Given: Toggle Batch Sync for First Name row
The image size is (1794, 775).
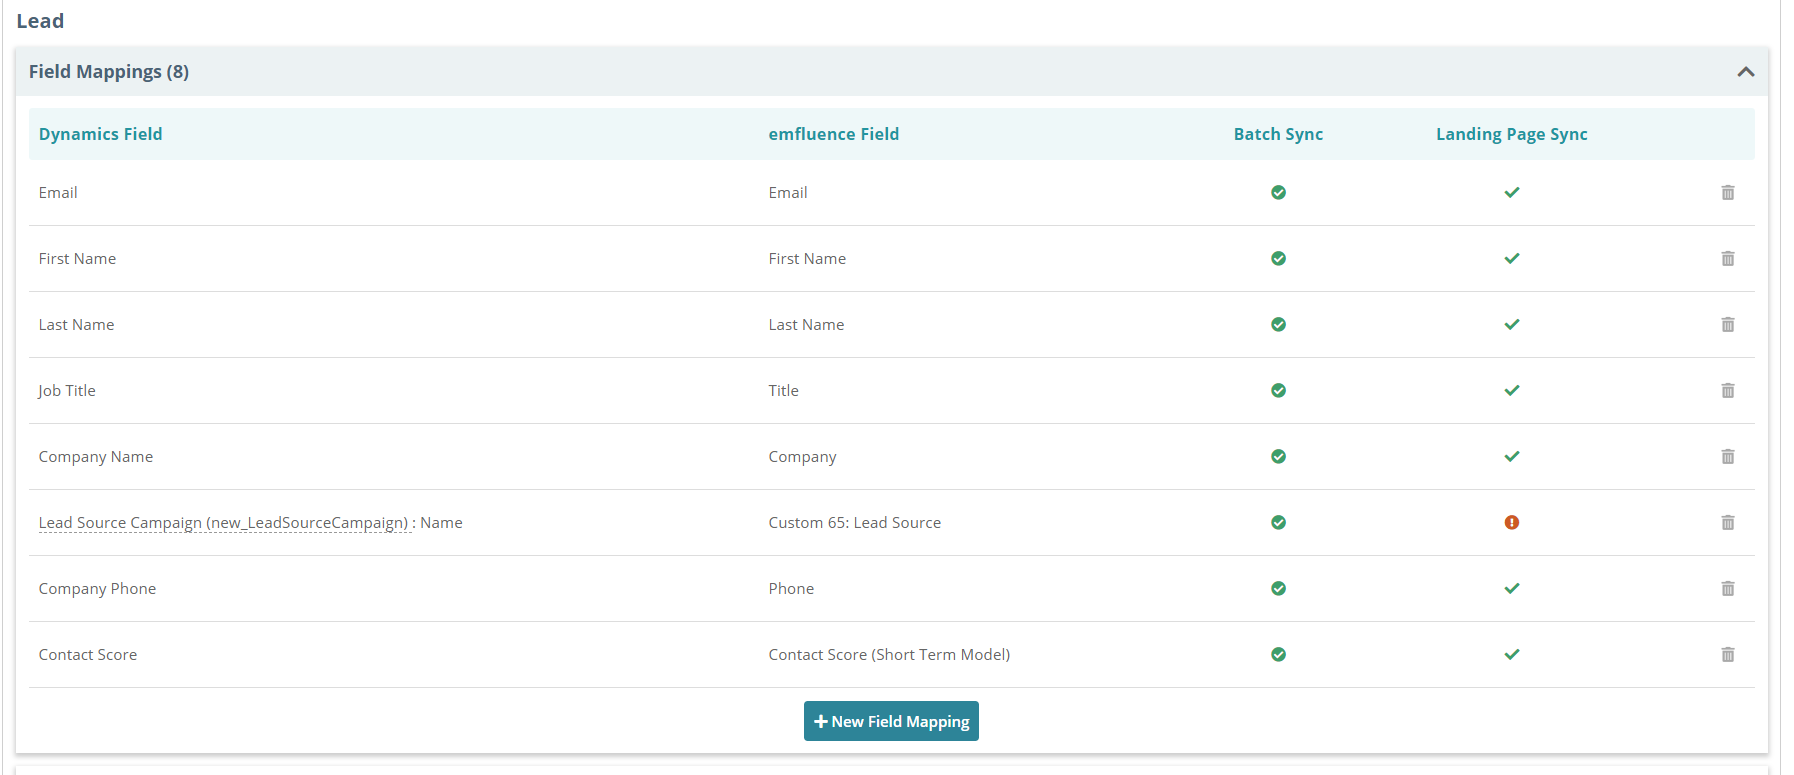Looking at the screenshot, I should click(1278, 258).
